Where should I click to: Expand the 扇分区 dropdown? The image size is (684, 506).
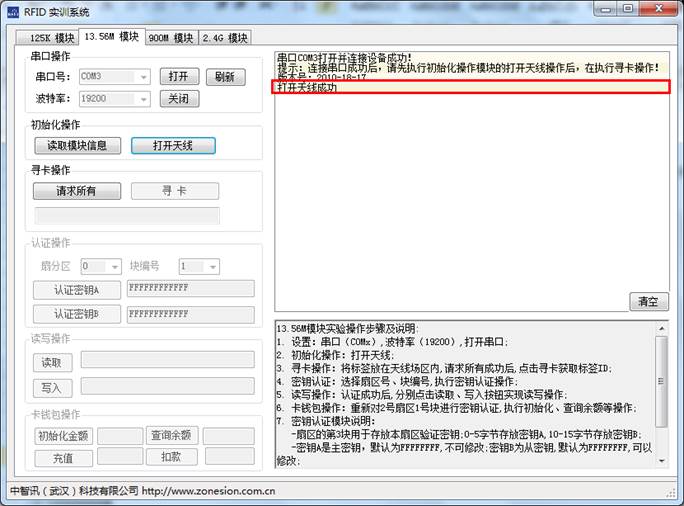click(114, 266)
